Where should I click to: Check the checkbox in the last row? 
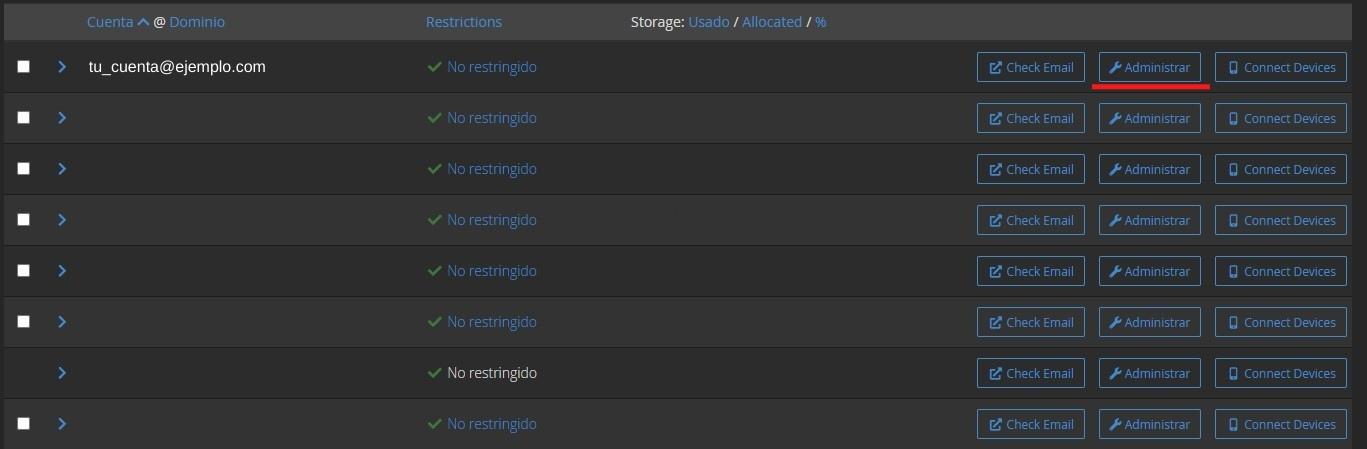click(24, 423)
